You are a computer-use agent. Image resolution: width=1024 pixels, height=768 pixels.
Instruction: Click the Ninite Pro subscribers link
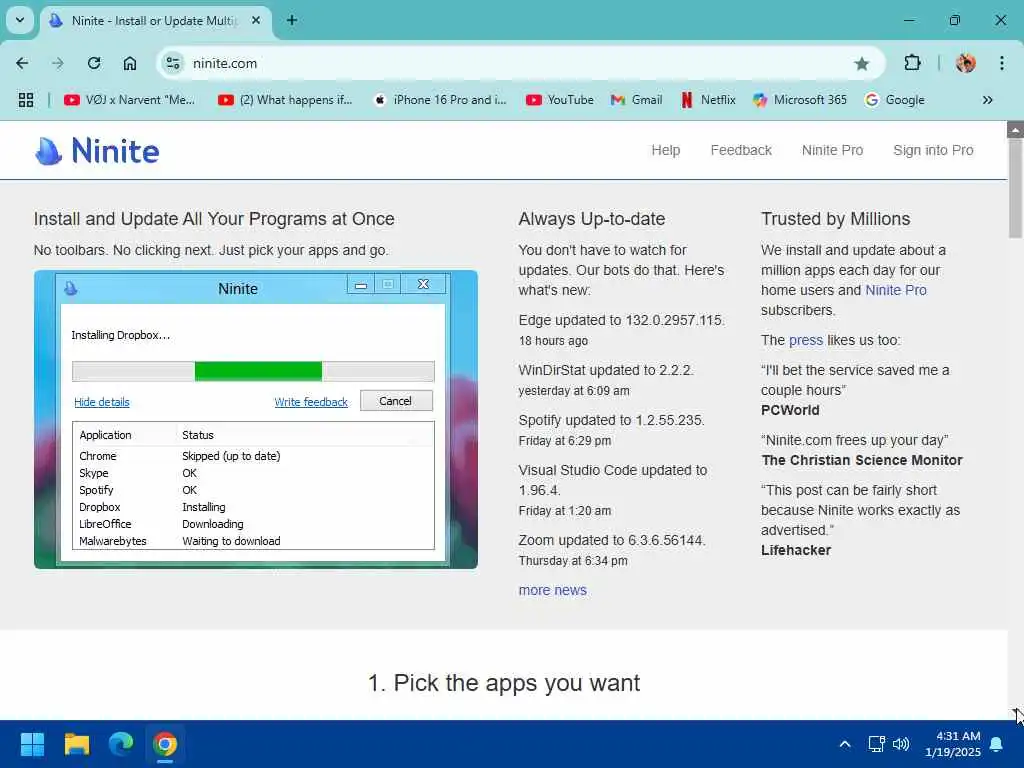tap(895, 290)
